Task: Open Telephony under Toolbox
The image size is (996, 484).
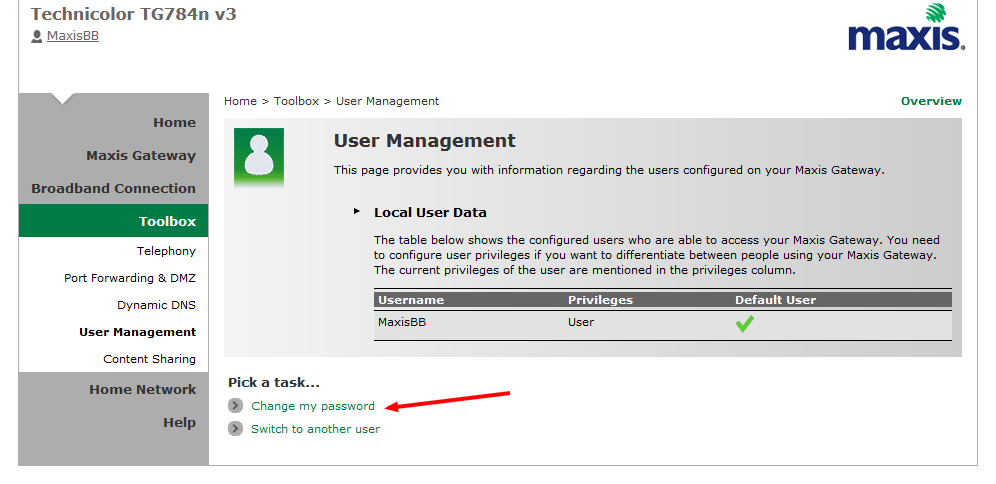Action: click(166, 251)
